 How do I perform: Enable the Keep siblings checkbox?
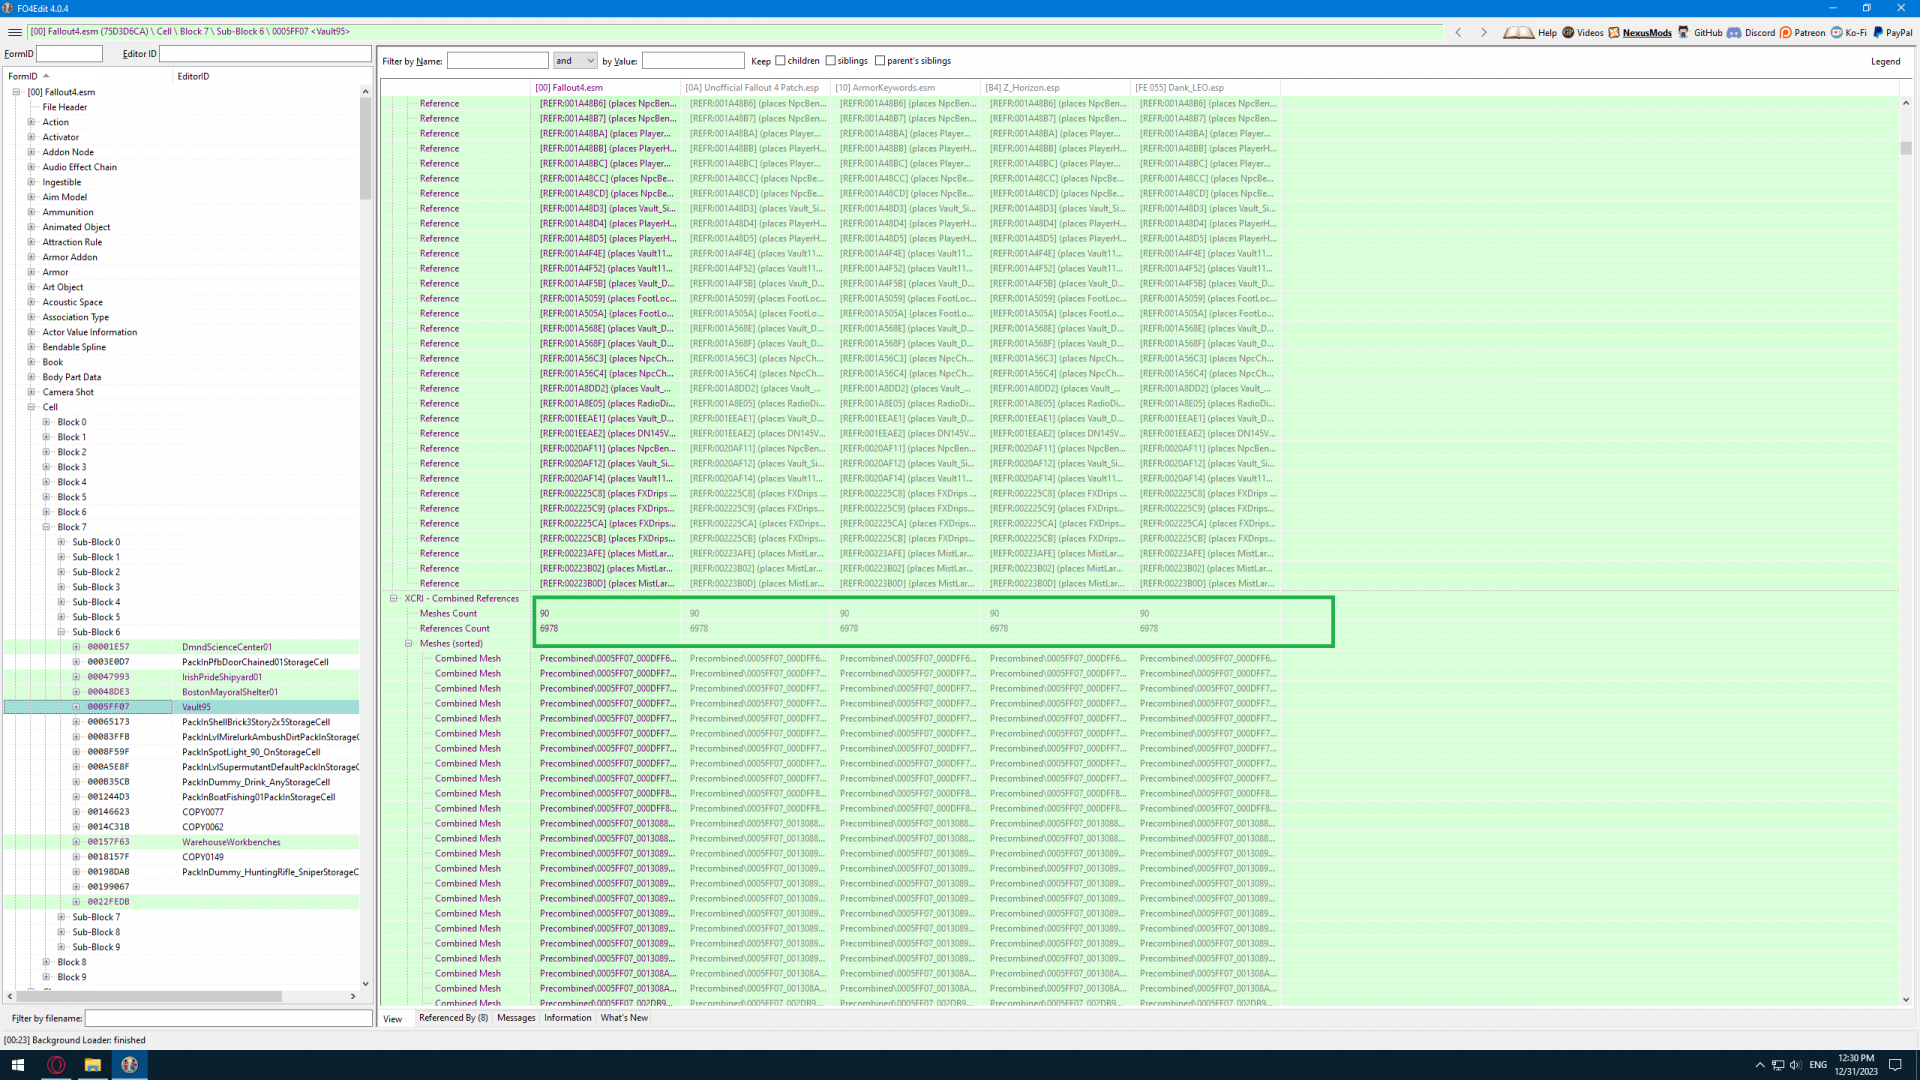click(831, 61)
